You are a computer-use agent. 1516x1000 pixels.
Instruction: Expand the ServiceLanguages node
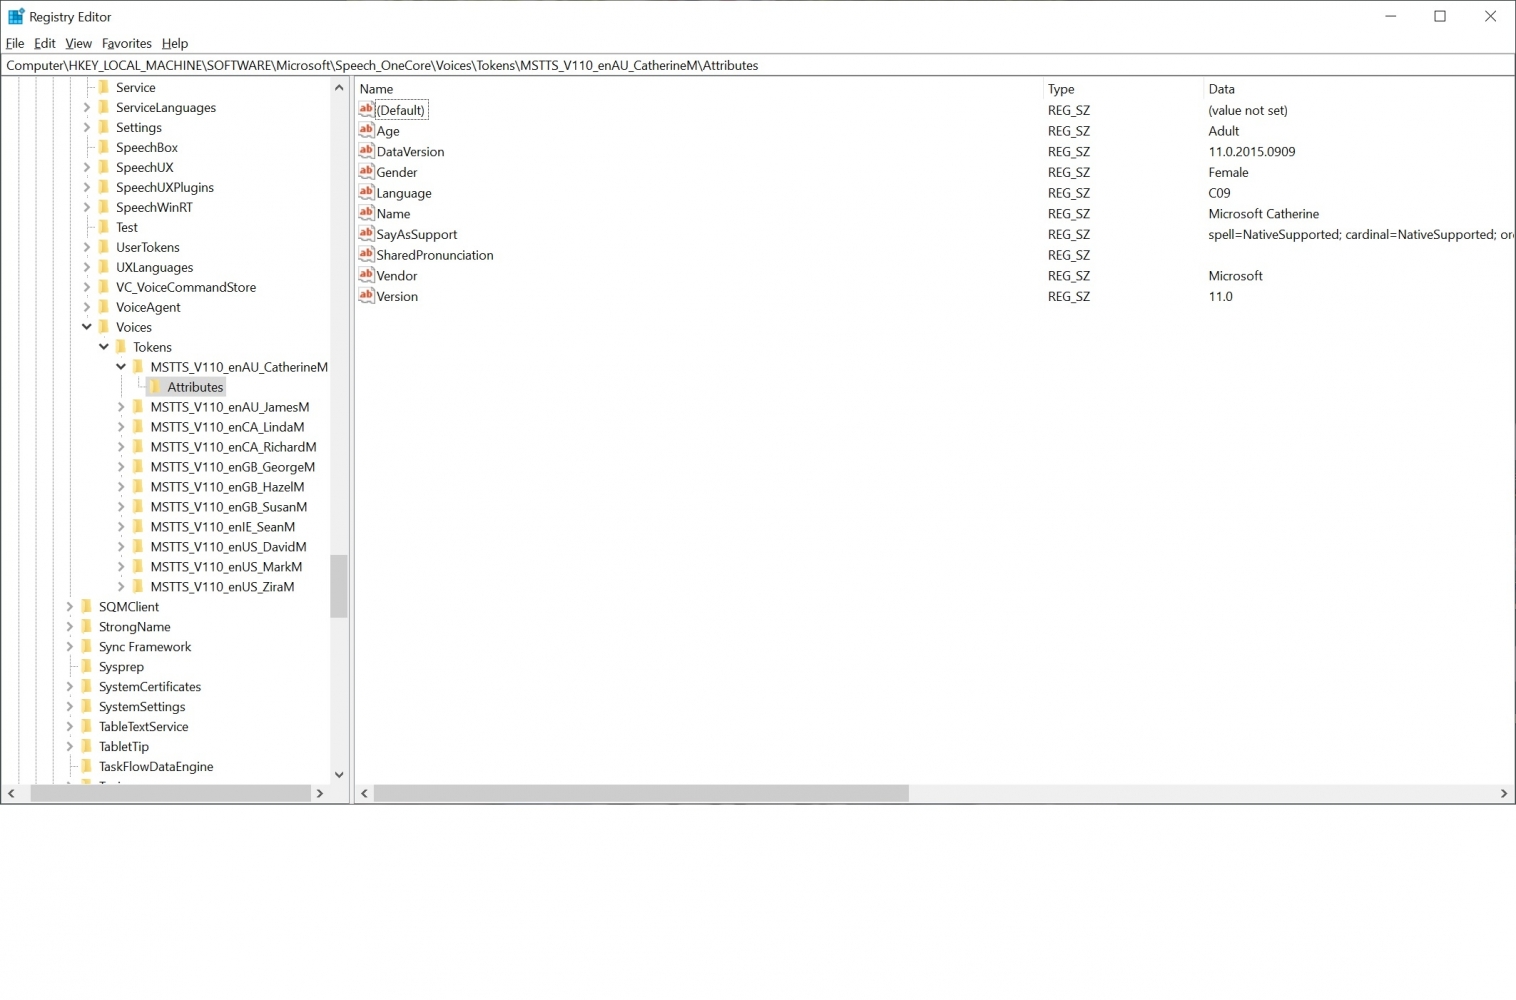click(x=87, y=107)
